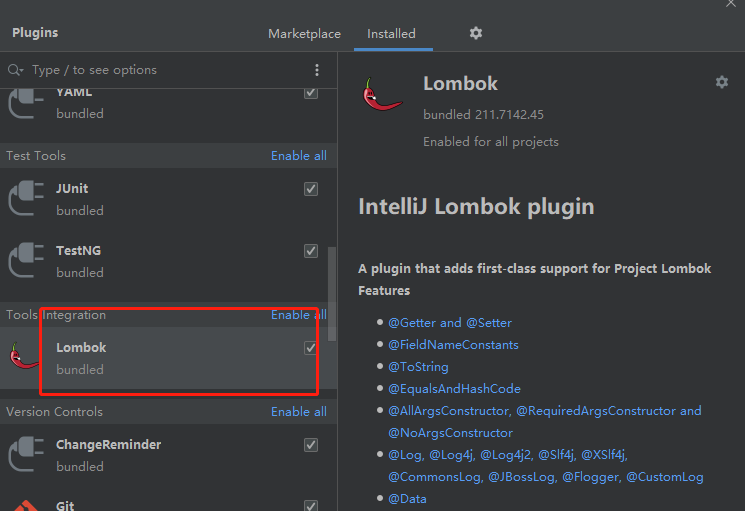Click the IntelliJ Lombok plugin heading

coord(476,207)
